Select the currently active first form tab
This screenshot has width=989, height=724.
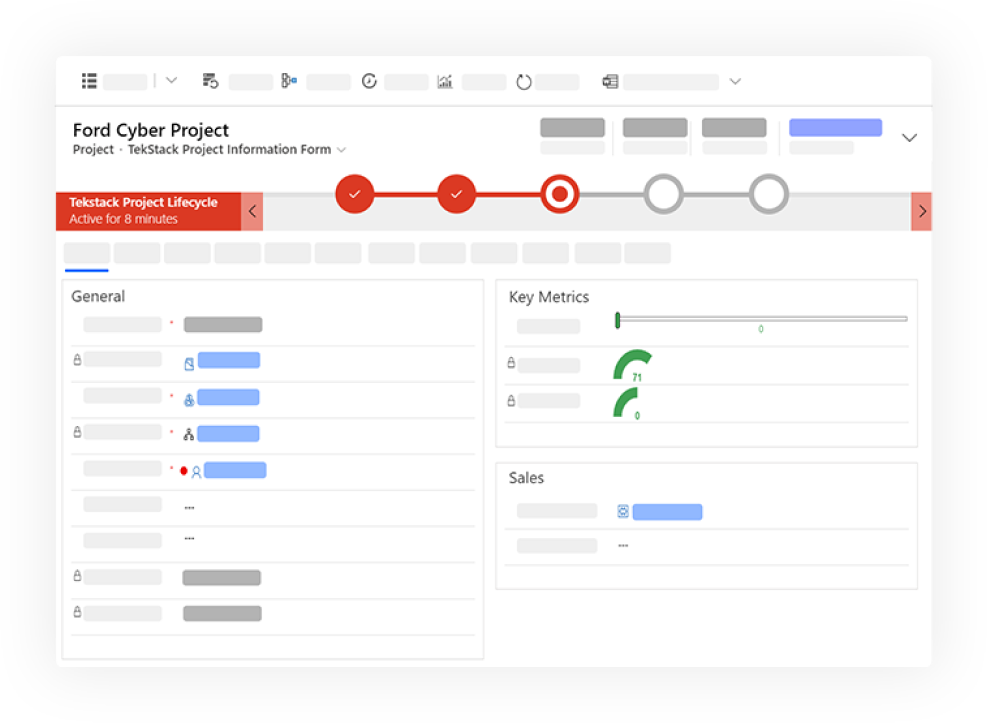tap(86, 253)
